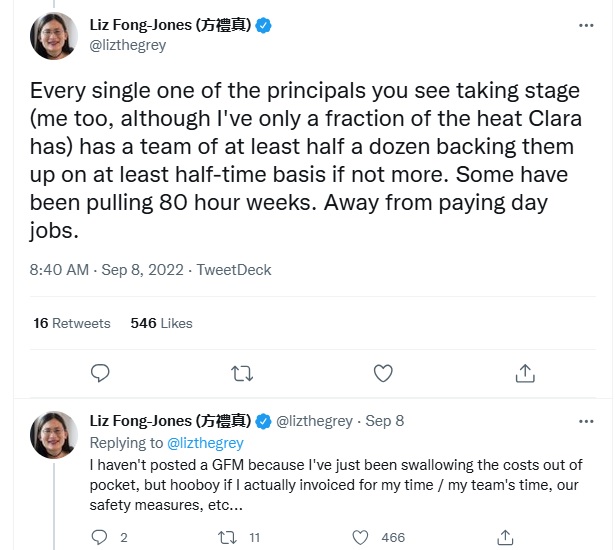Click the verified badge in main tweet header
Viewport: 615px width, 550px height.
coord(263,26)
